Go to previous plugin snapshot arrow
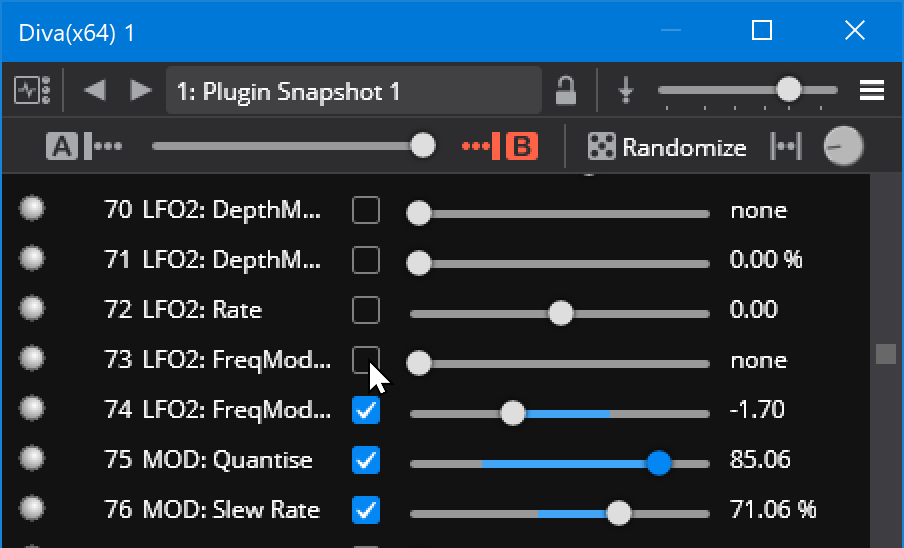904x548 pixels. coord(95,90)
